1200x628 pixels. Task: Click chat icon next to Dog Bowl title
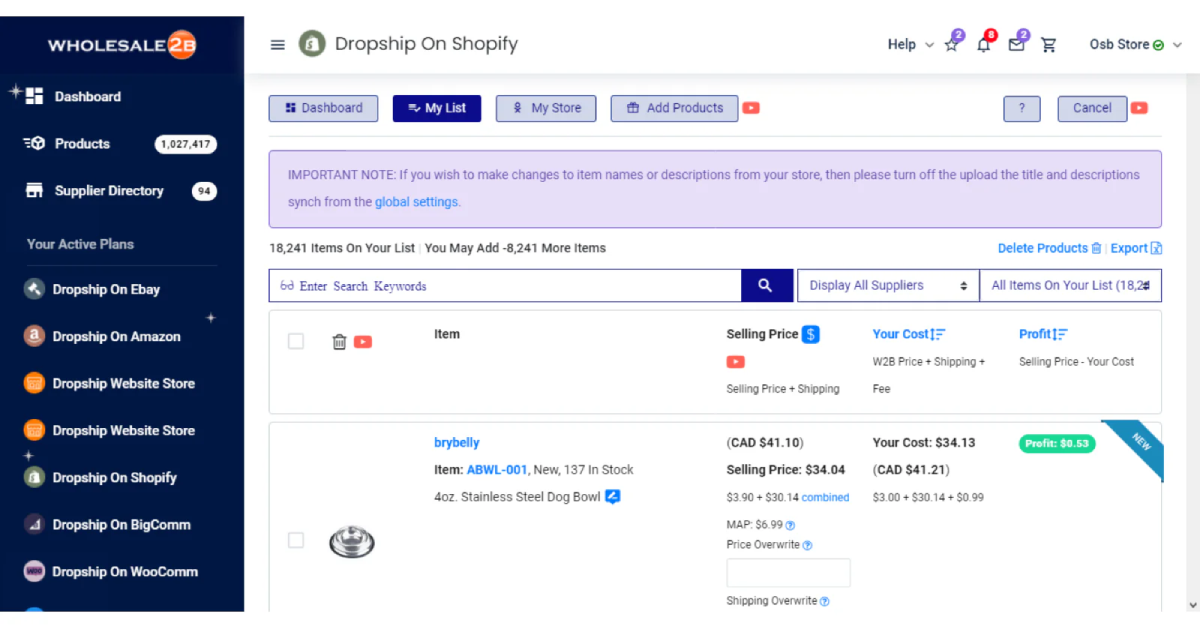pyautogui.click(x=613, y=496)
